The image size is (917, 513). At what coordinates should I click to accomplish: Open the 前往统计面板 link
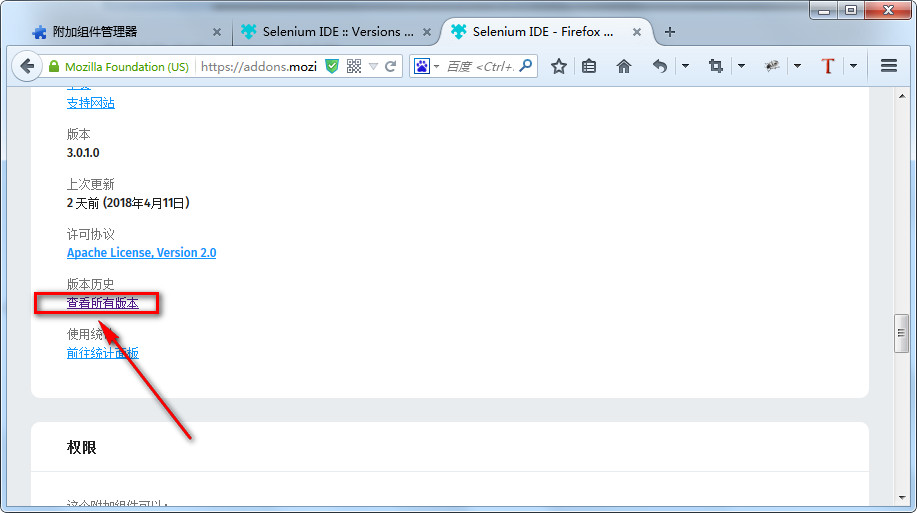(102, 353)
